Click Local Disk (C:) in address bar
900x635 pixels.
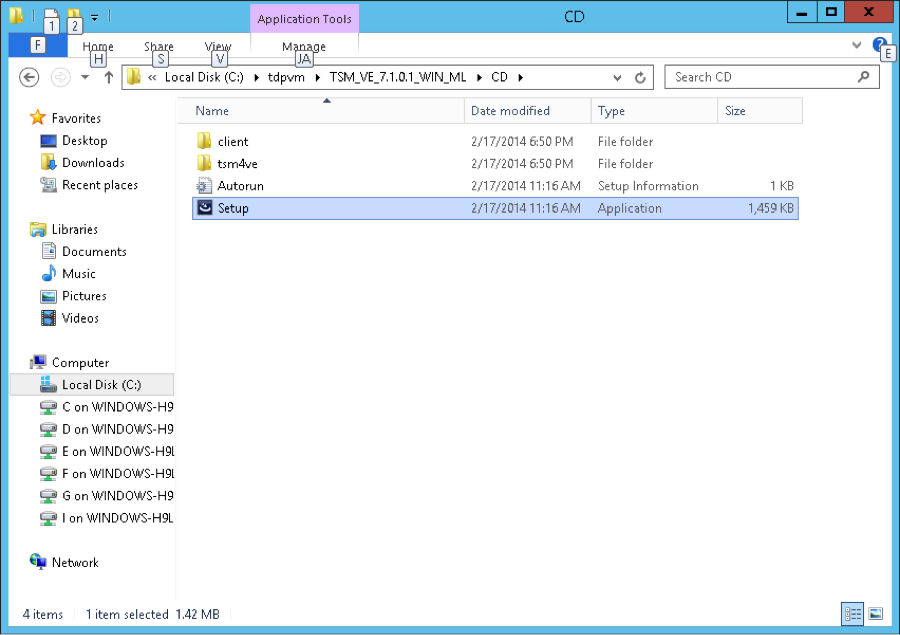point(204,77)
